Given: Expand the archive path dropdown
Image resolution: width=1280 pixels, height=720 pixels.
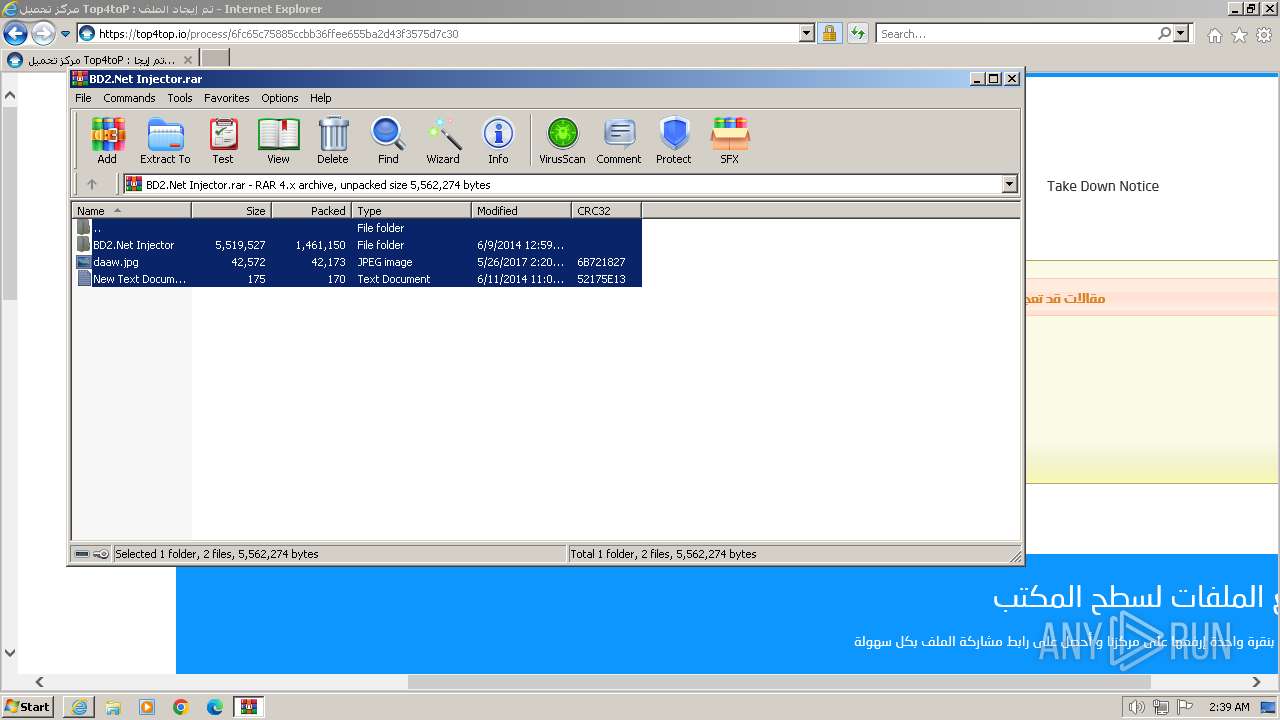Looking at the screenshot, I should pos(1009,184).
